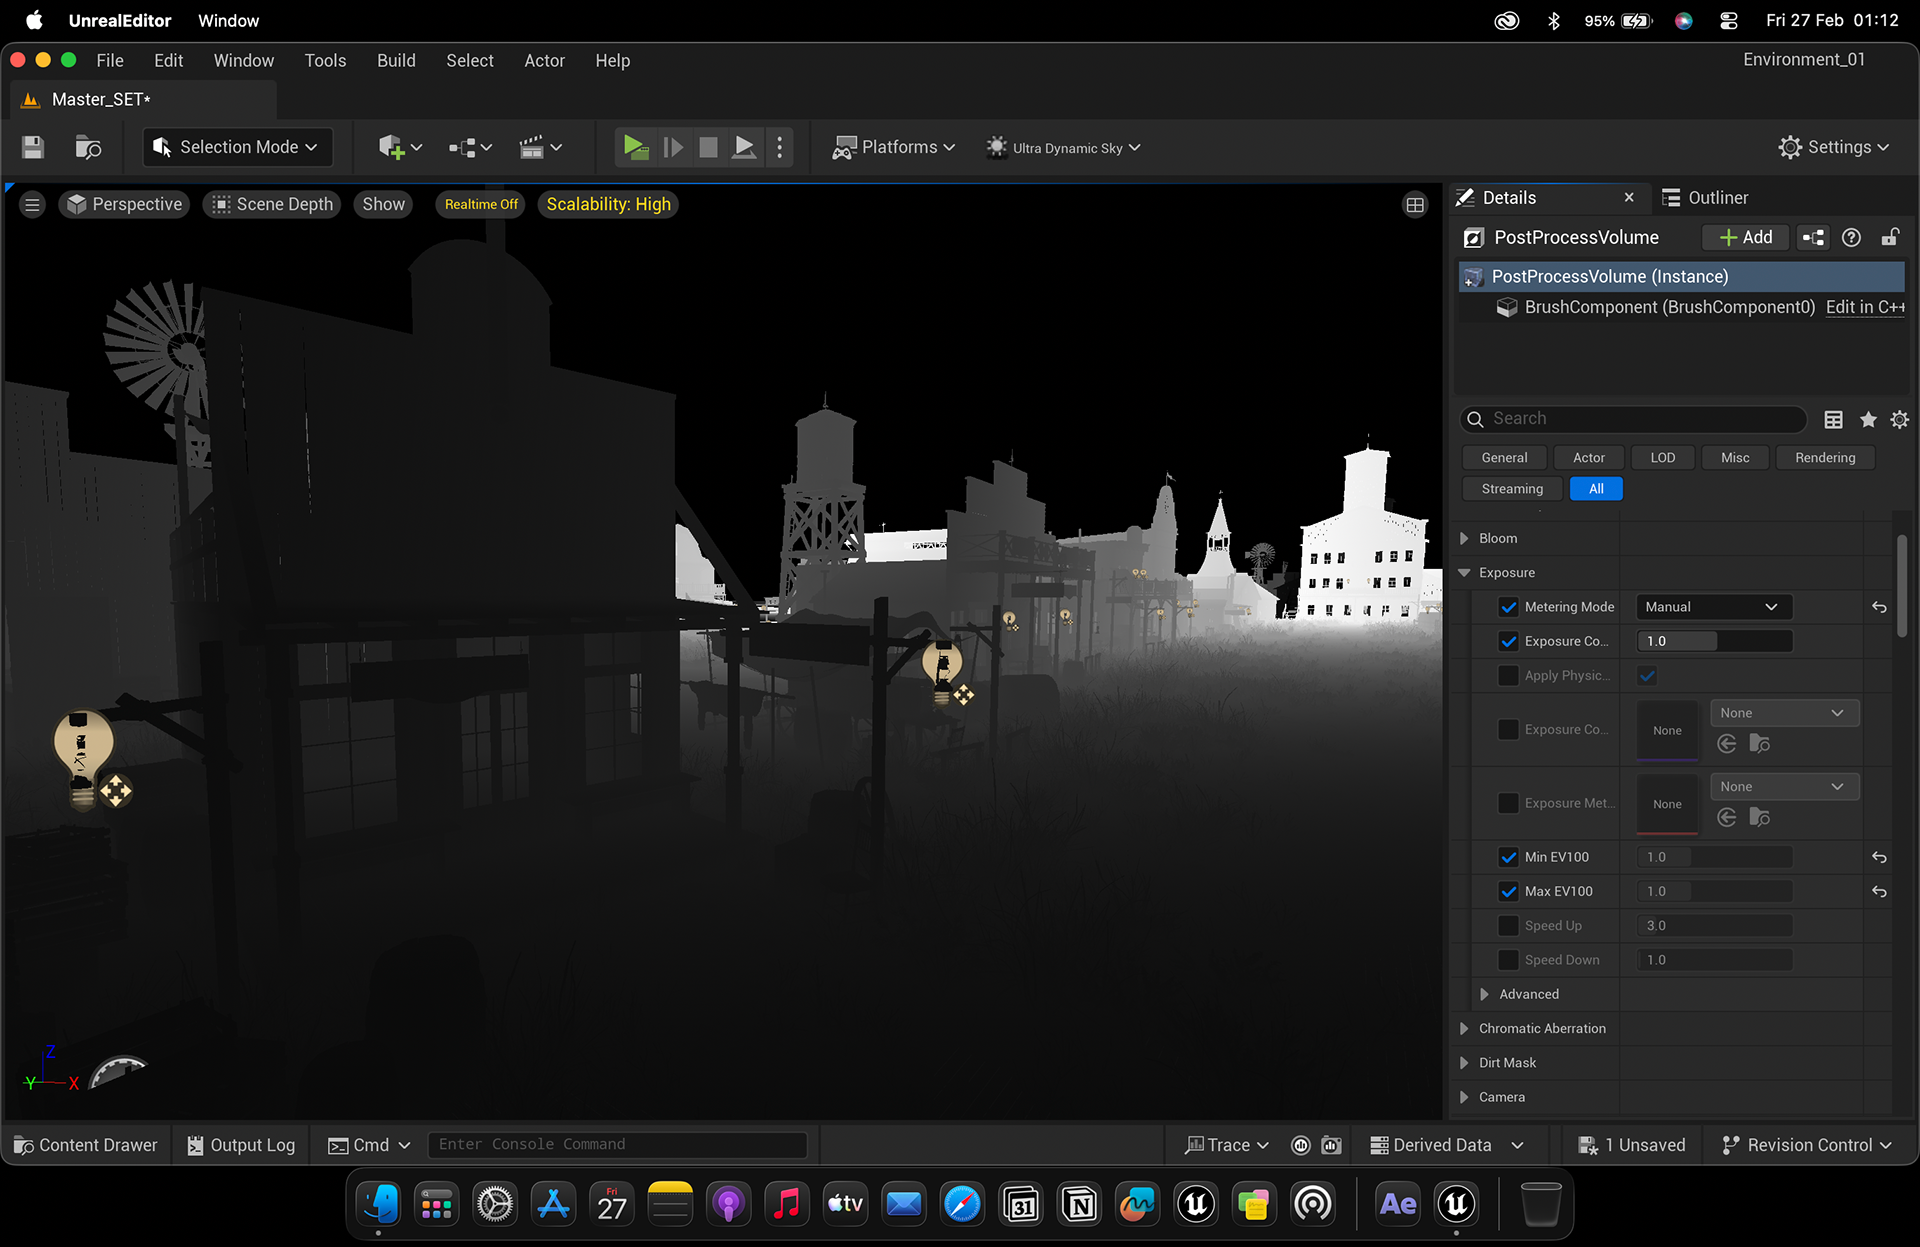Click the Details property matrix table icon
1920x1247 pixels.
(1833, 419)
